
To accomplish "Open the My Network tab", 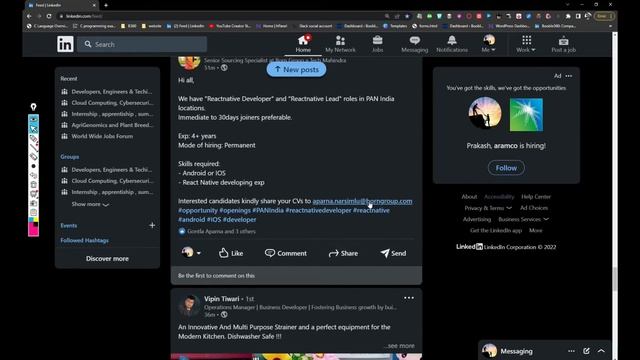I will [340, 44].
